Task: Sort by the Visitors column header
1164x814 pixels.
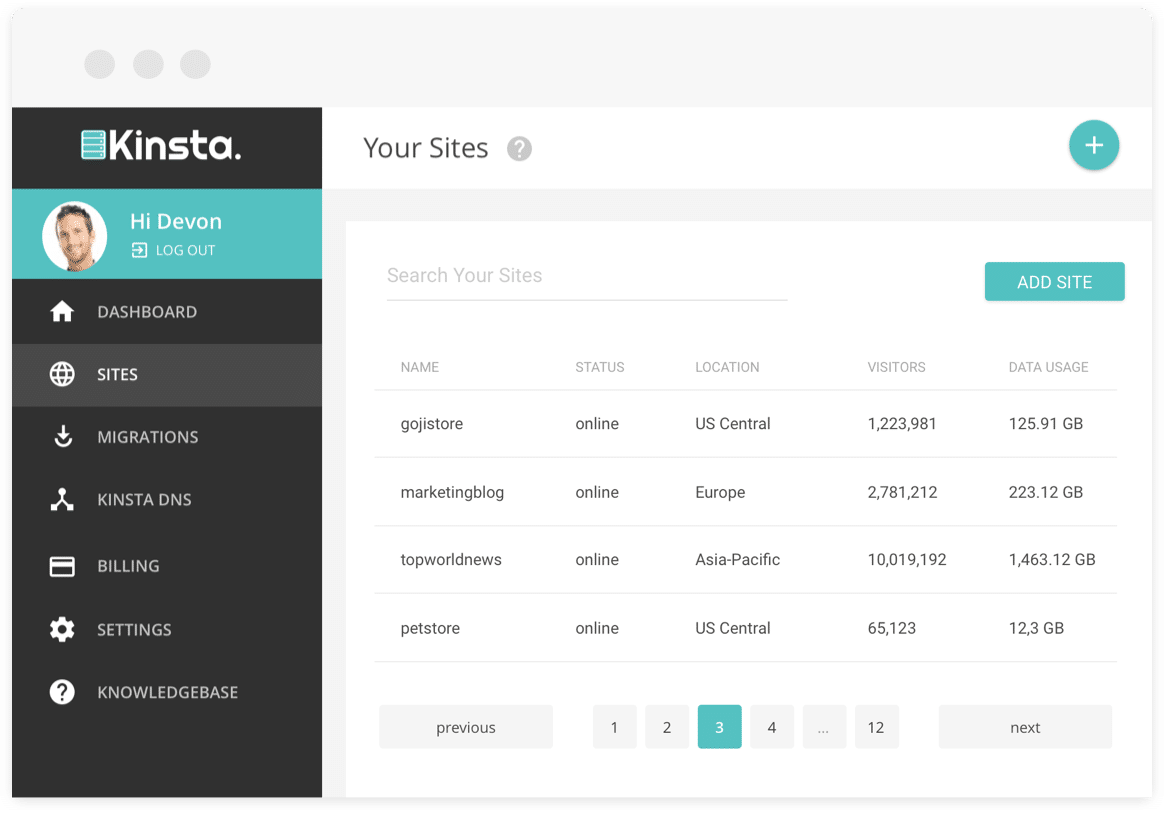Action: 896,367
